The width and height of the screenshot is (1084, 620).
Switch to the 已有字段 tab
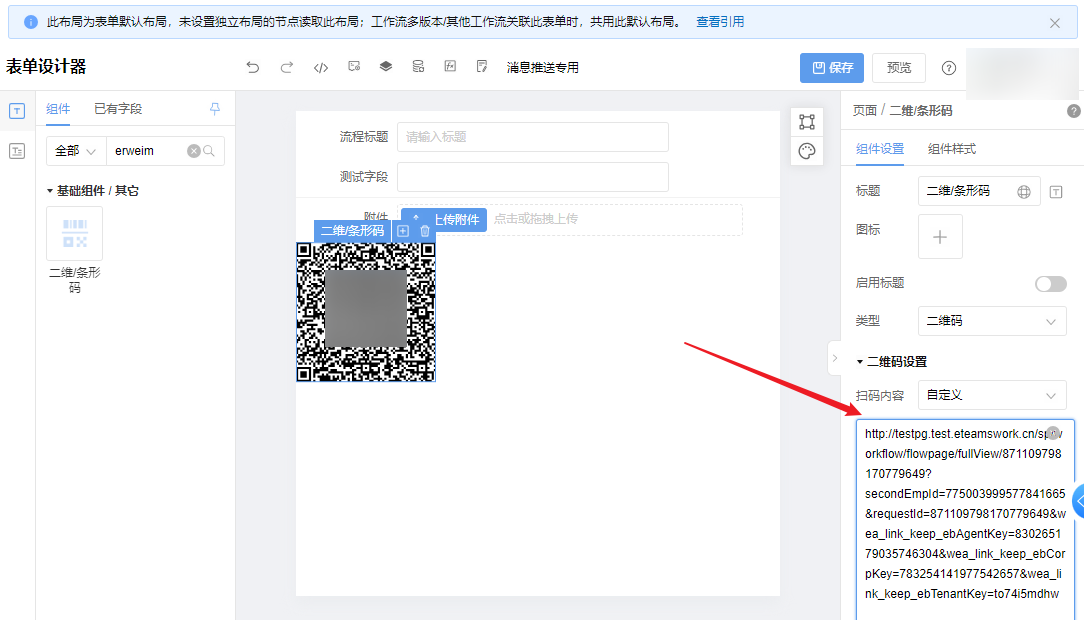pos(118,109)
